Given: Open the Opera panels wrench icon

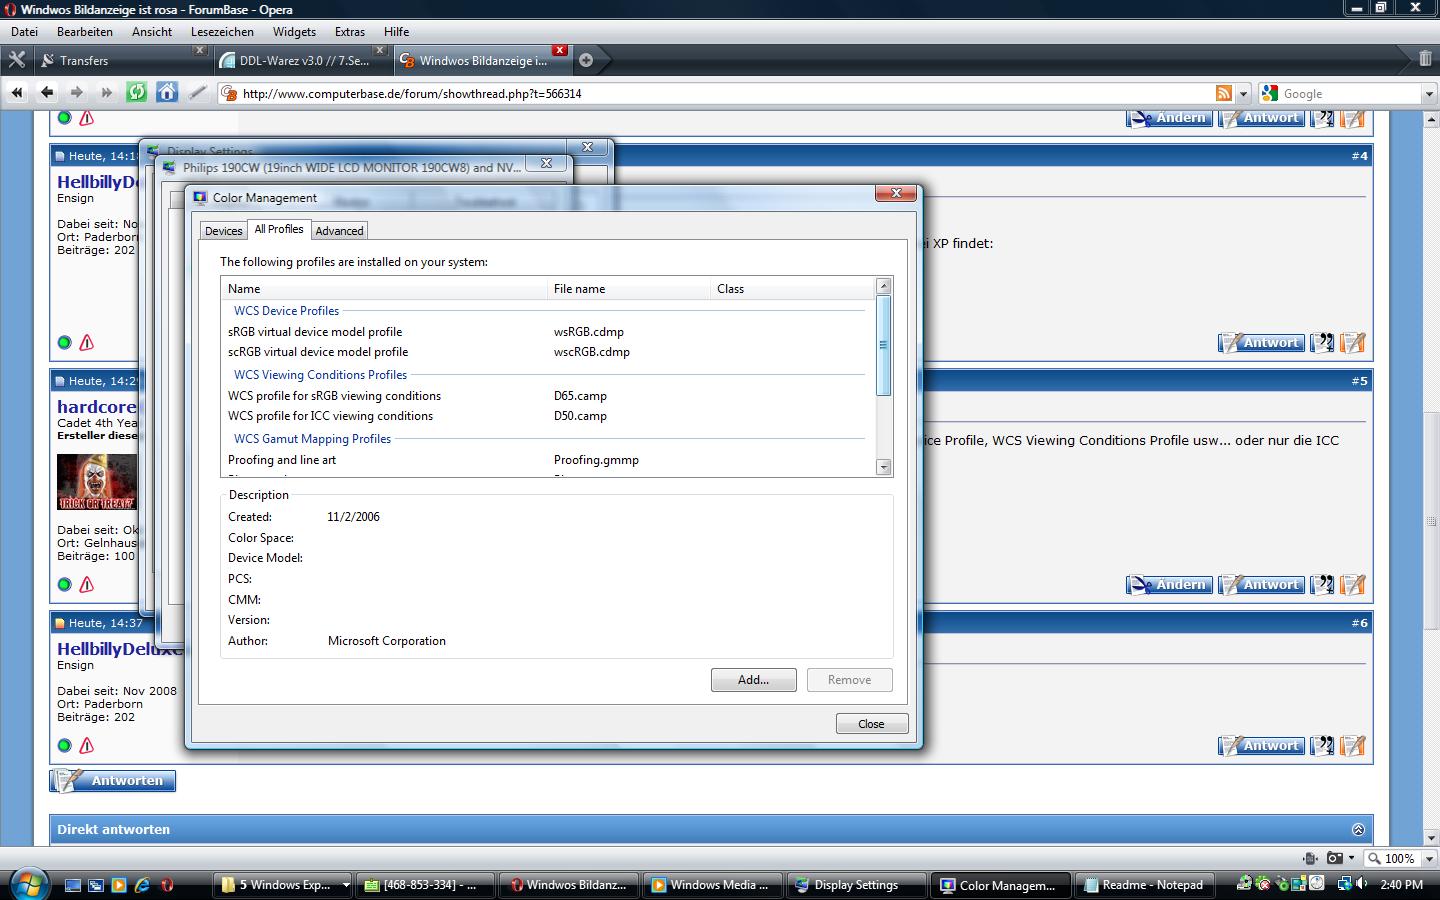Looking at the screenshot, I should (x=16, y=60).
